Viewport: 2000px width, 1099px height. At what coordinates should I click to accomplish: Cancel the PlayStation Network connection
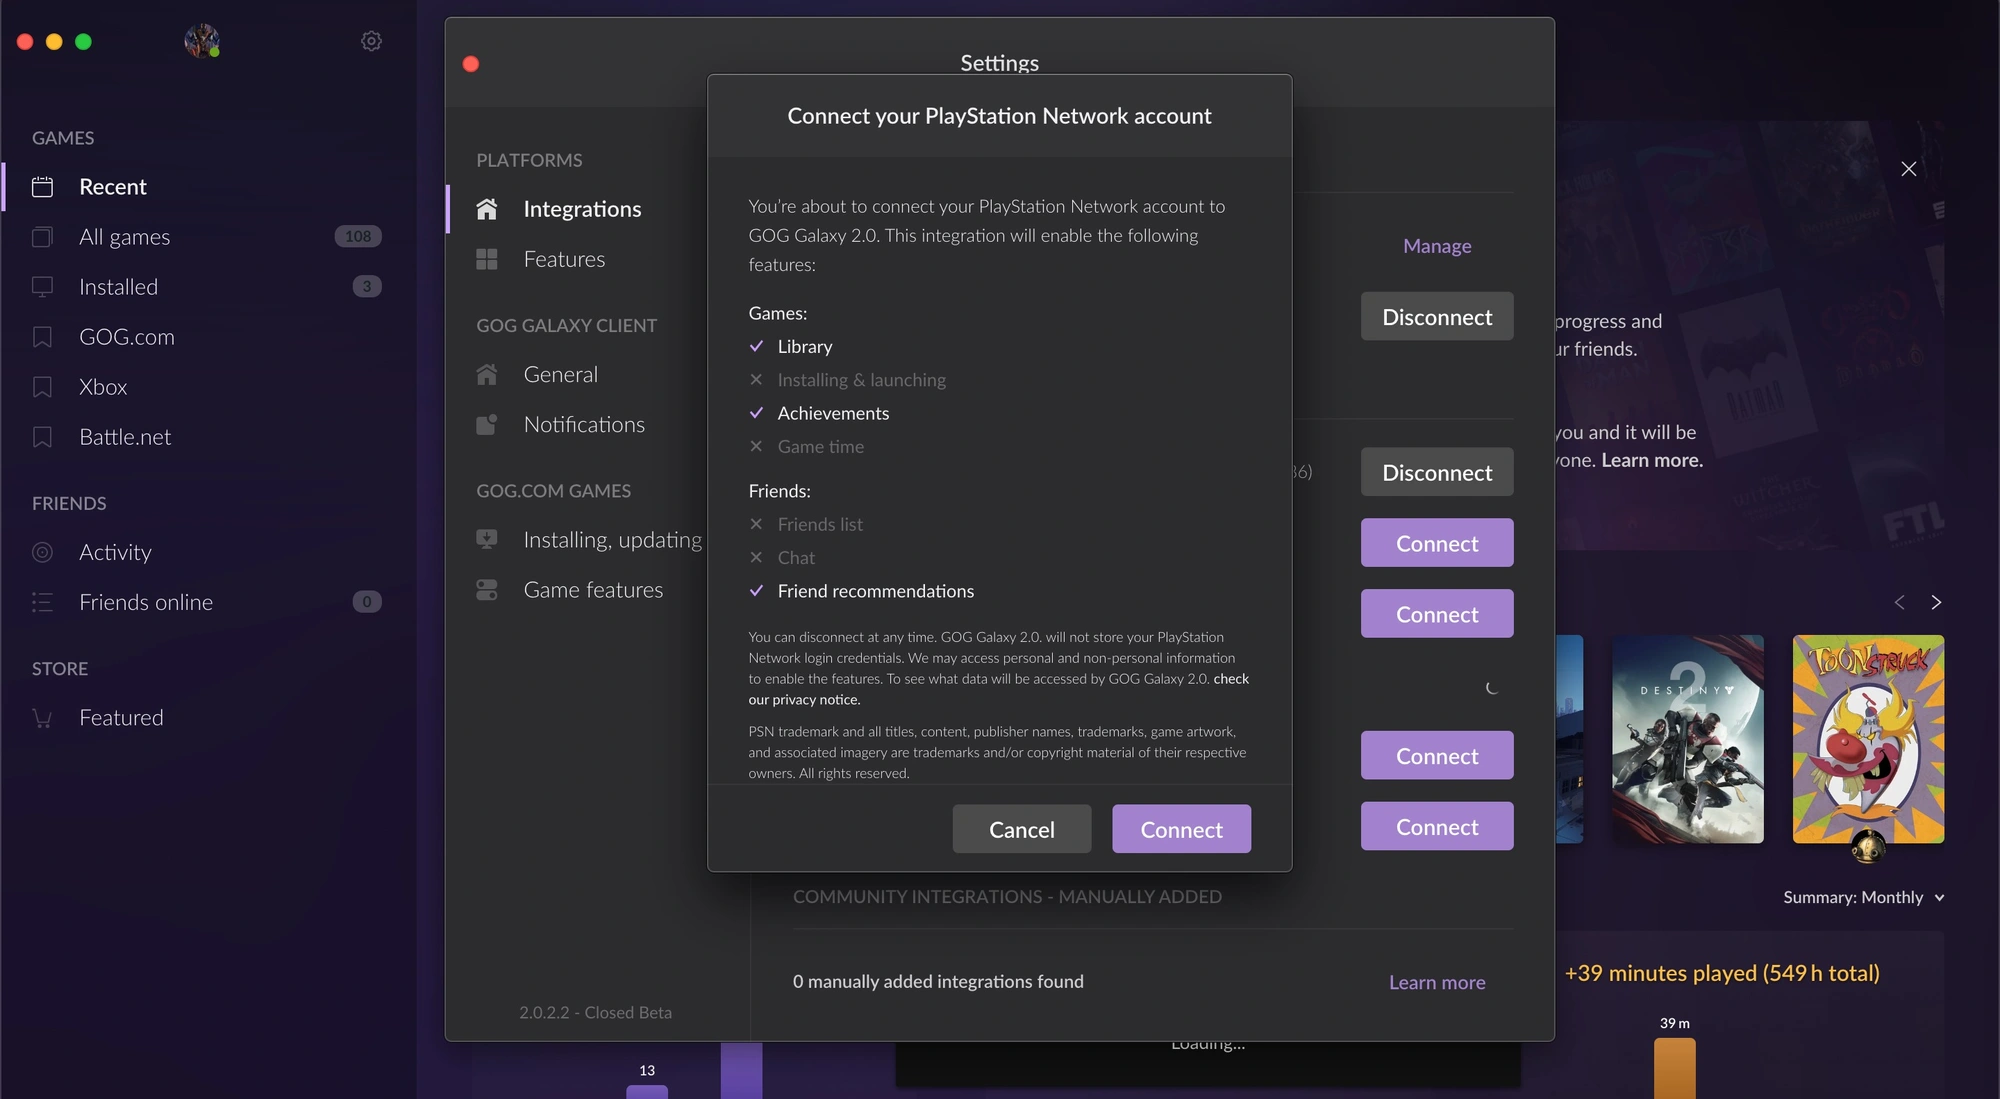click(1021, 829)
